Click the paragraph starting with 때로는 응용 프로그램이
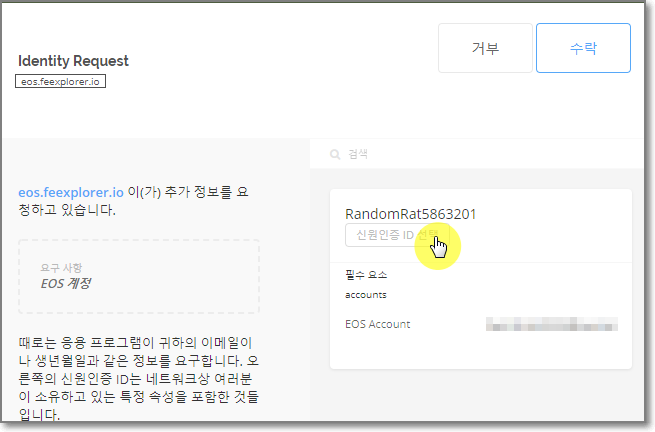Image resolution: width=655 pixels, height=432 pixels. click(139, 379)
